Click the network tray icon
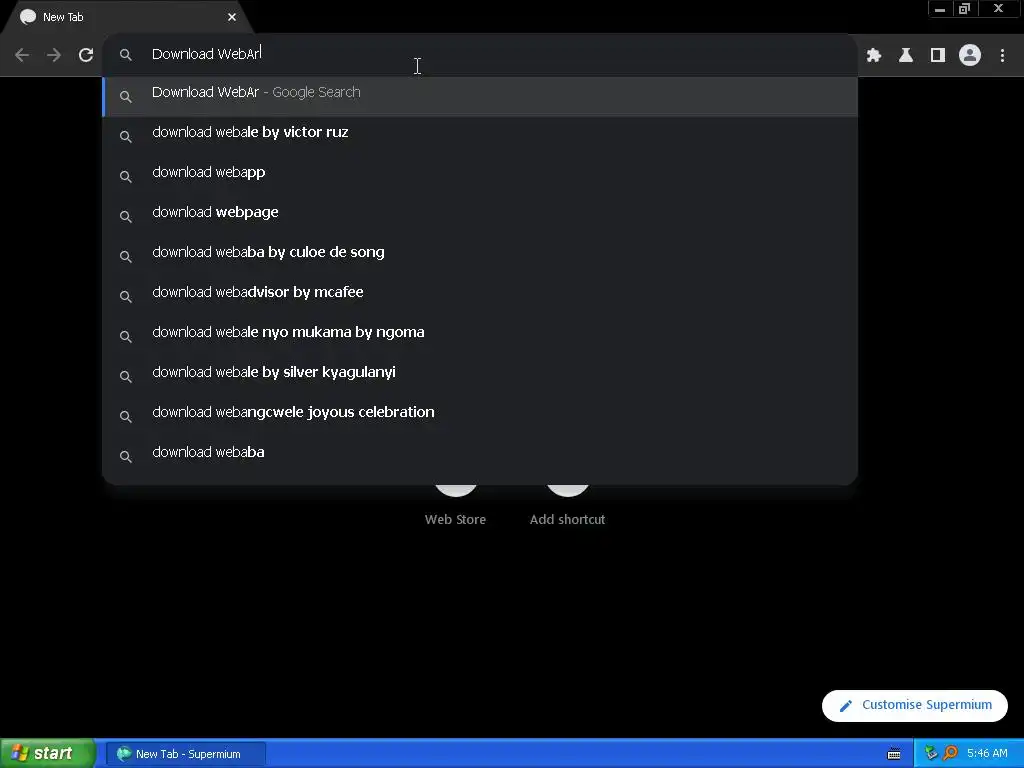 pyautogui.click(x=931, y=754)
